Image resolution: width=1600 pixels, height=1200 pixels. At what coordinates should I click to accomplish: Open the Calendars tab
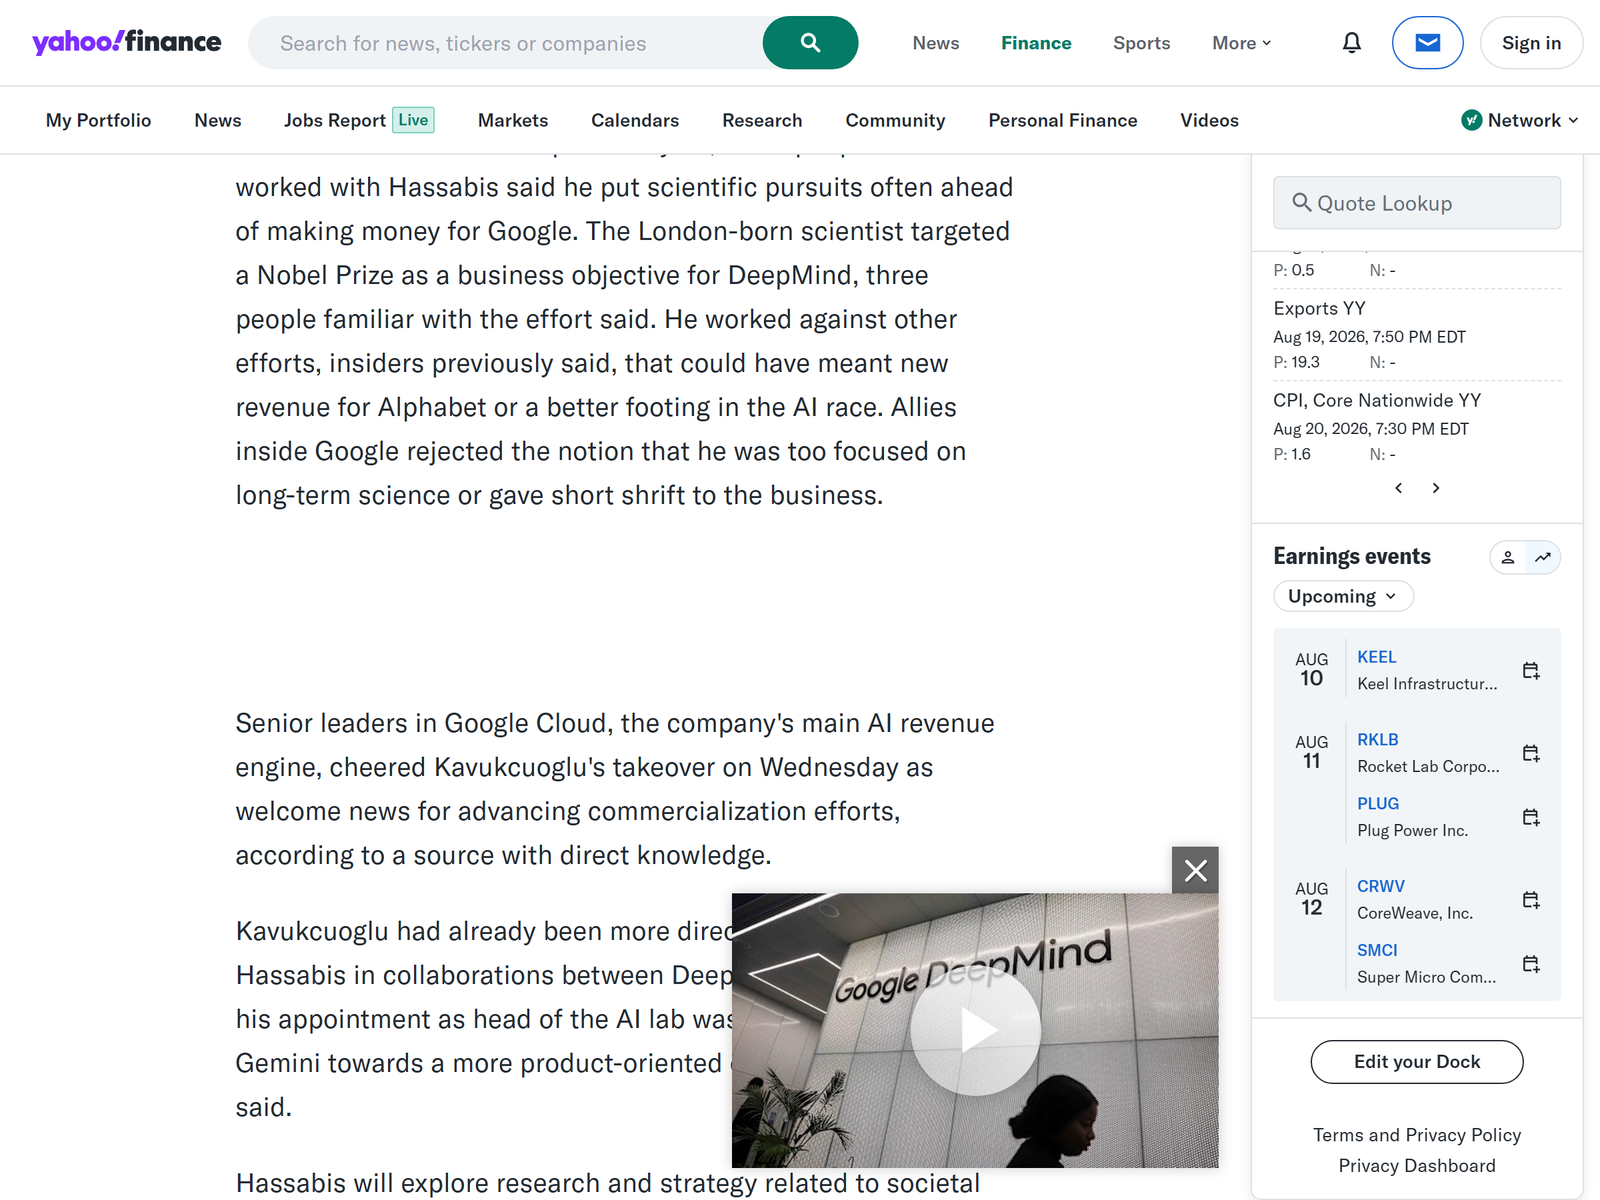(635, 120)
